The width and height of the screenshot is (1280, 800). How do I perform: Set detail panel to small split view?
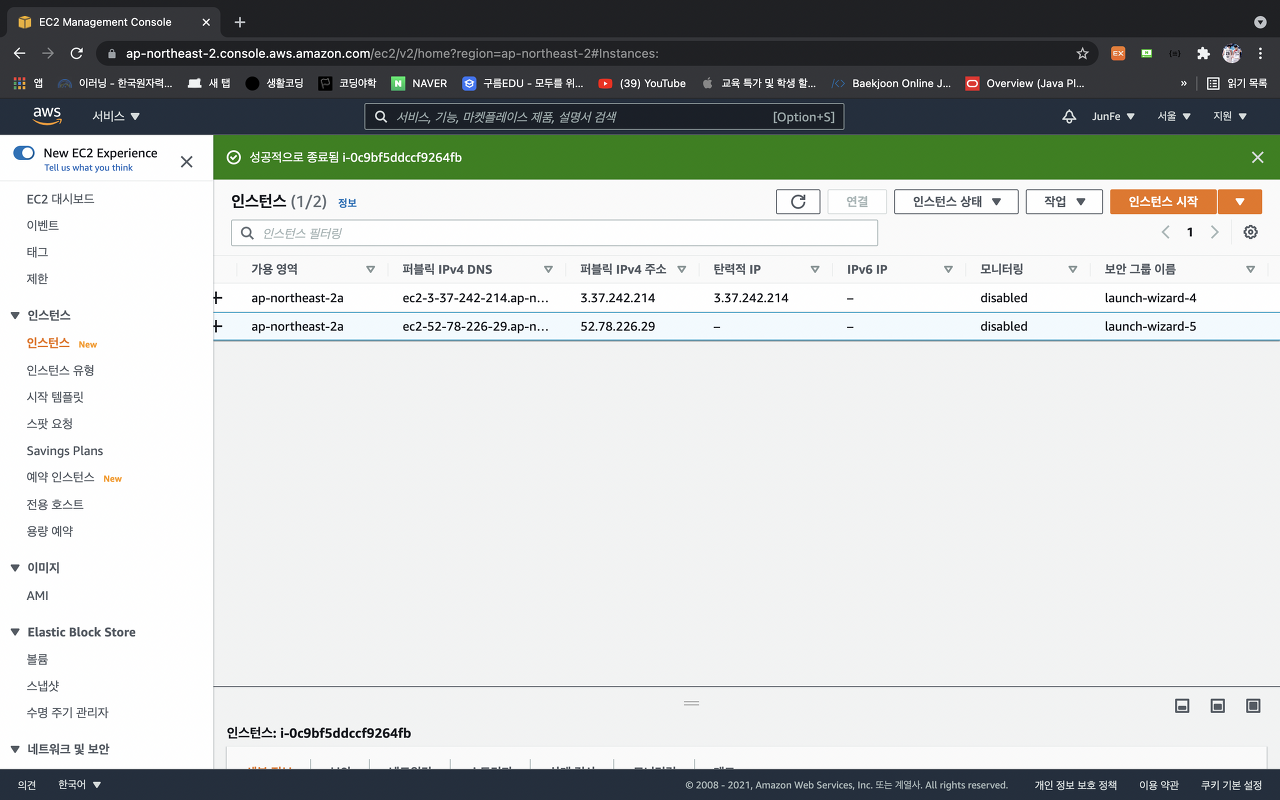coord(1182,706)
